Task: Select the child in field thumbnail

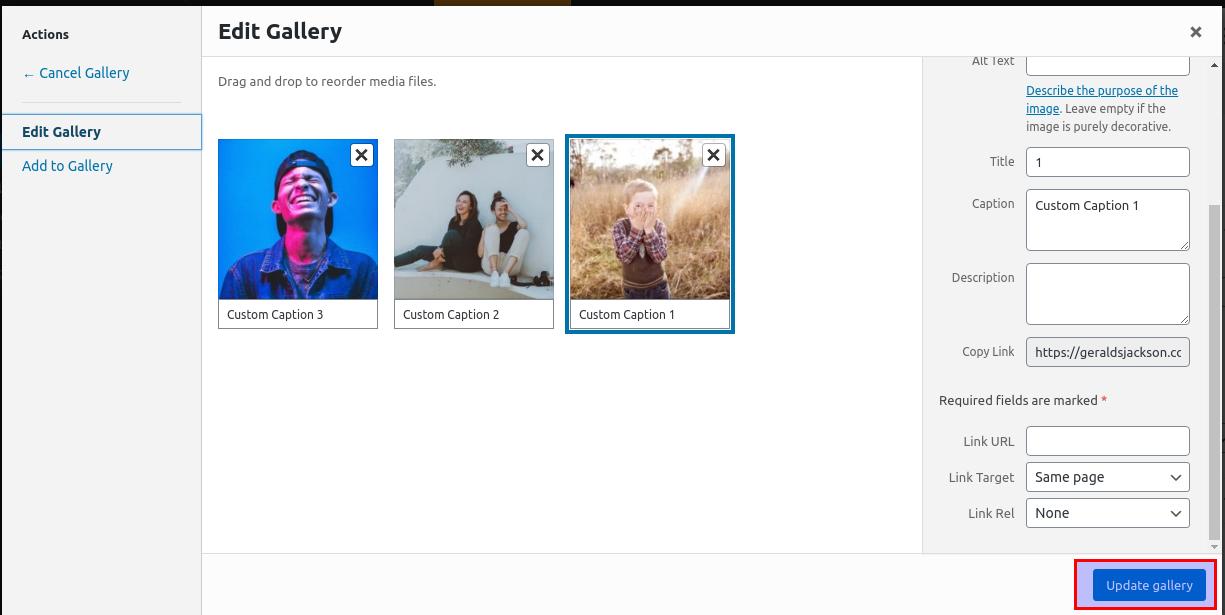Action: [650, 219]
